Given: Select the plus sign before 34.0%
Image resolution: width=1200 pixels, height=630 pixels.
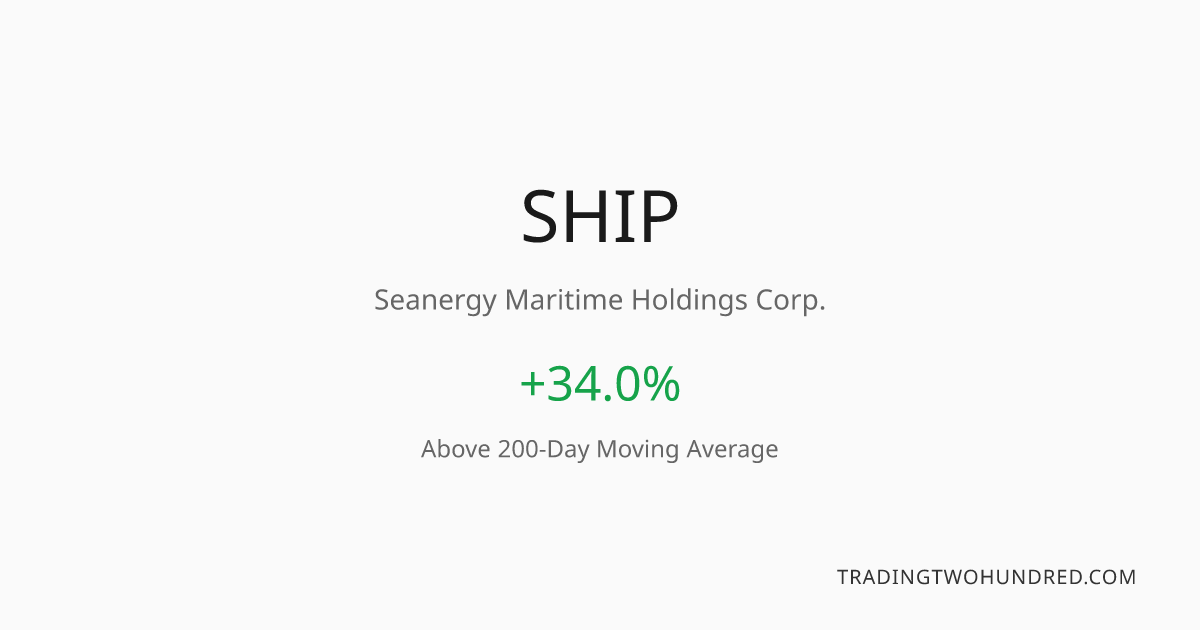Looking at the screenshot, I should click(x=531, y=386).
